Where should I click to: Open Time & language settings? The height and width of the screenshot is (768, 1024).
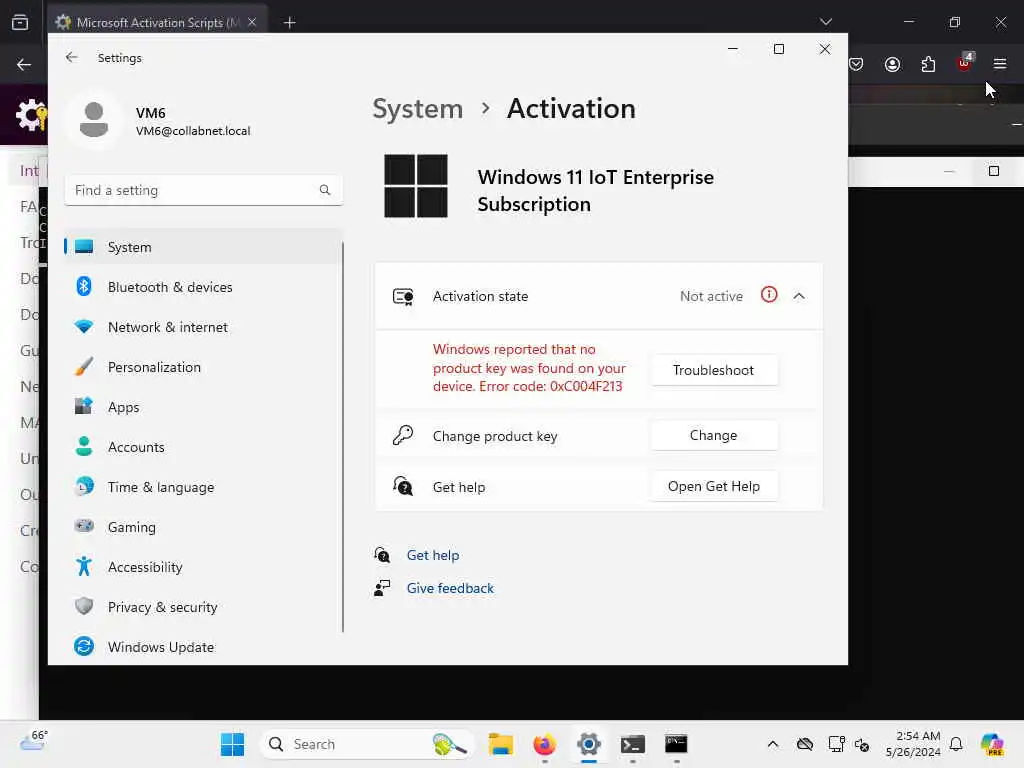click(x=203, y=487)
